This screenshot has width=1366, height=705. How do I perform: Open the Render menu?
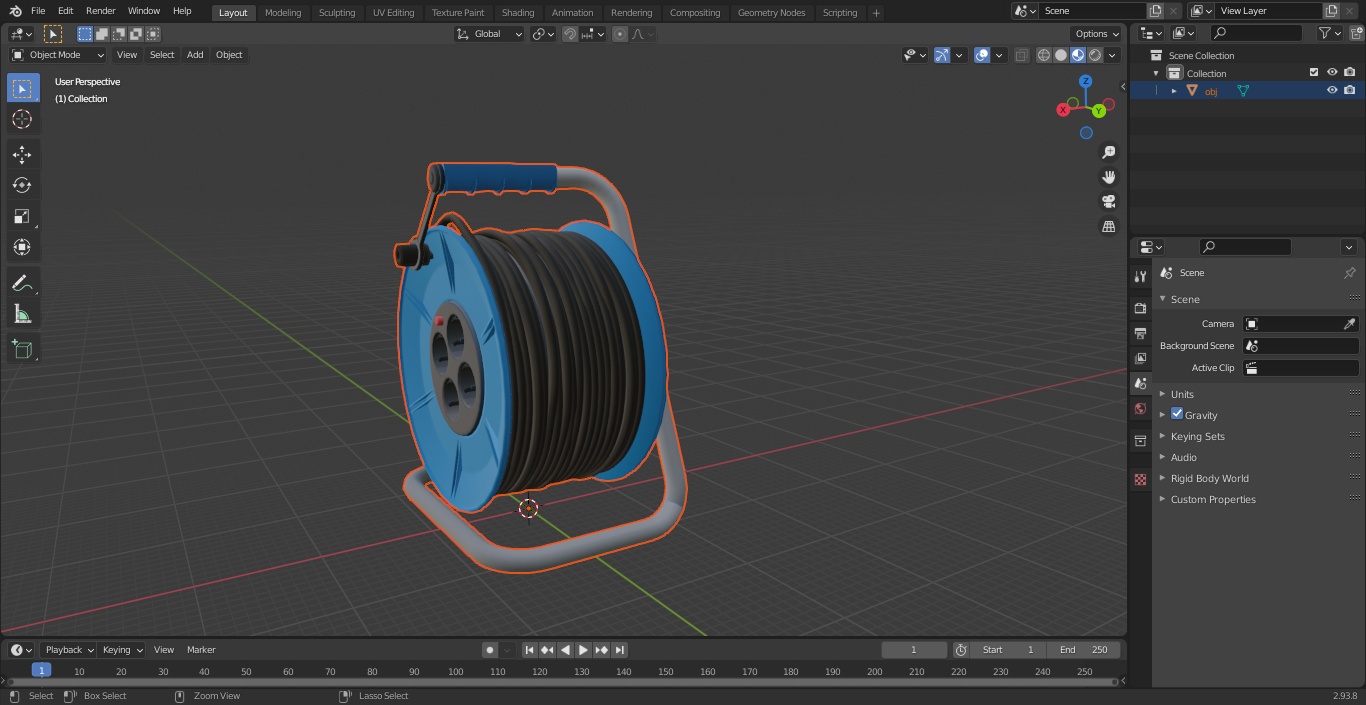(101, 11)
